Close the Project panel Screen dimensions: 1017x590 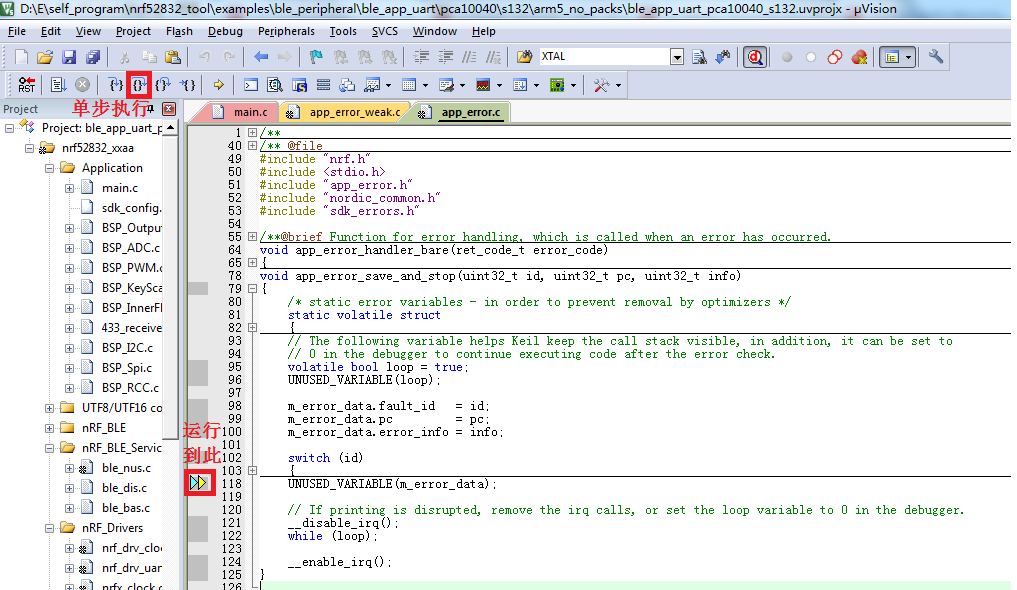(169, 109)
